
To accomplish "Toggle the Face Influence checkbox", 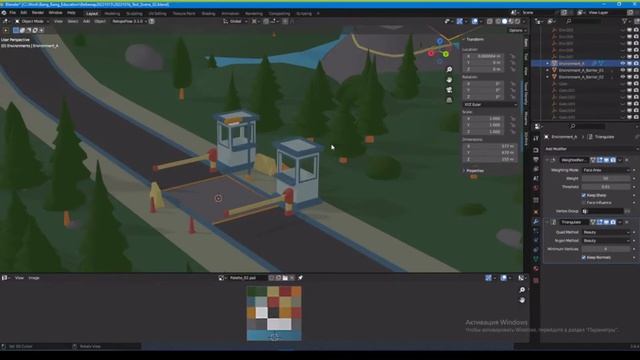I will [584, 202].
